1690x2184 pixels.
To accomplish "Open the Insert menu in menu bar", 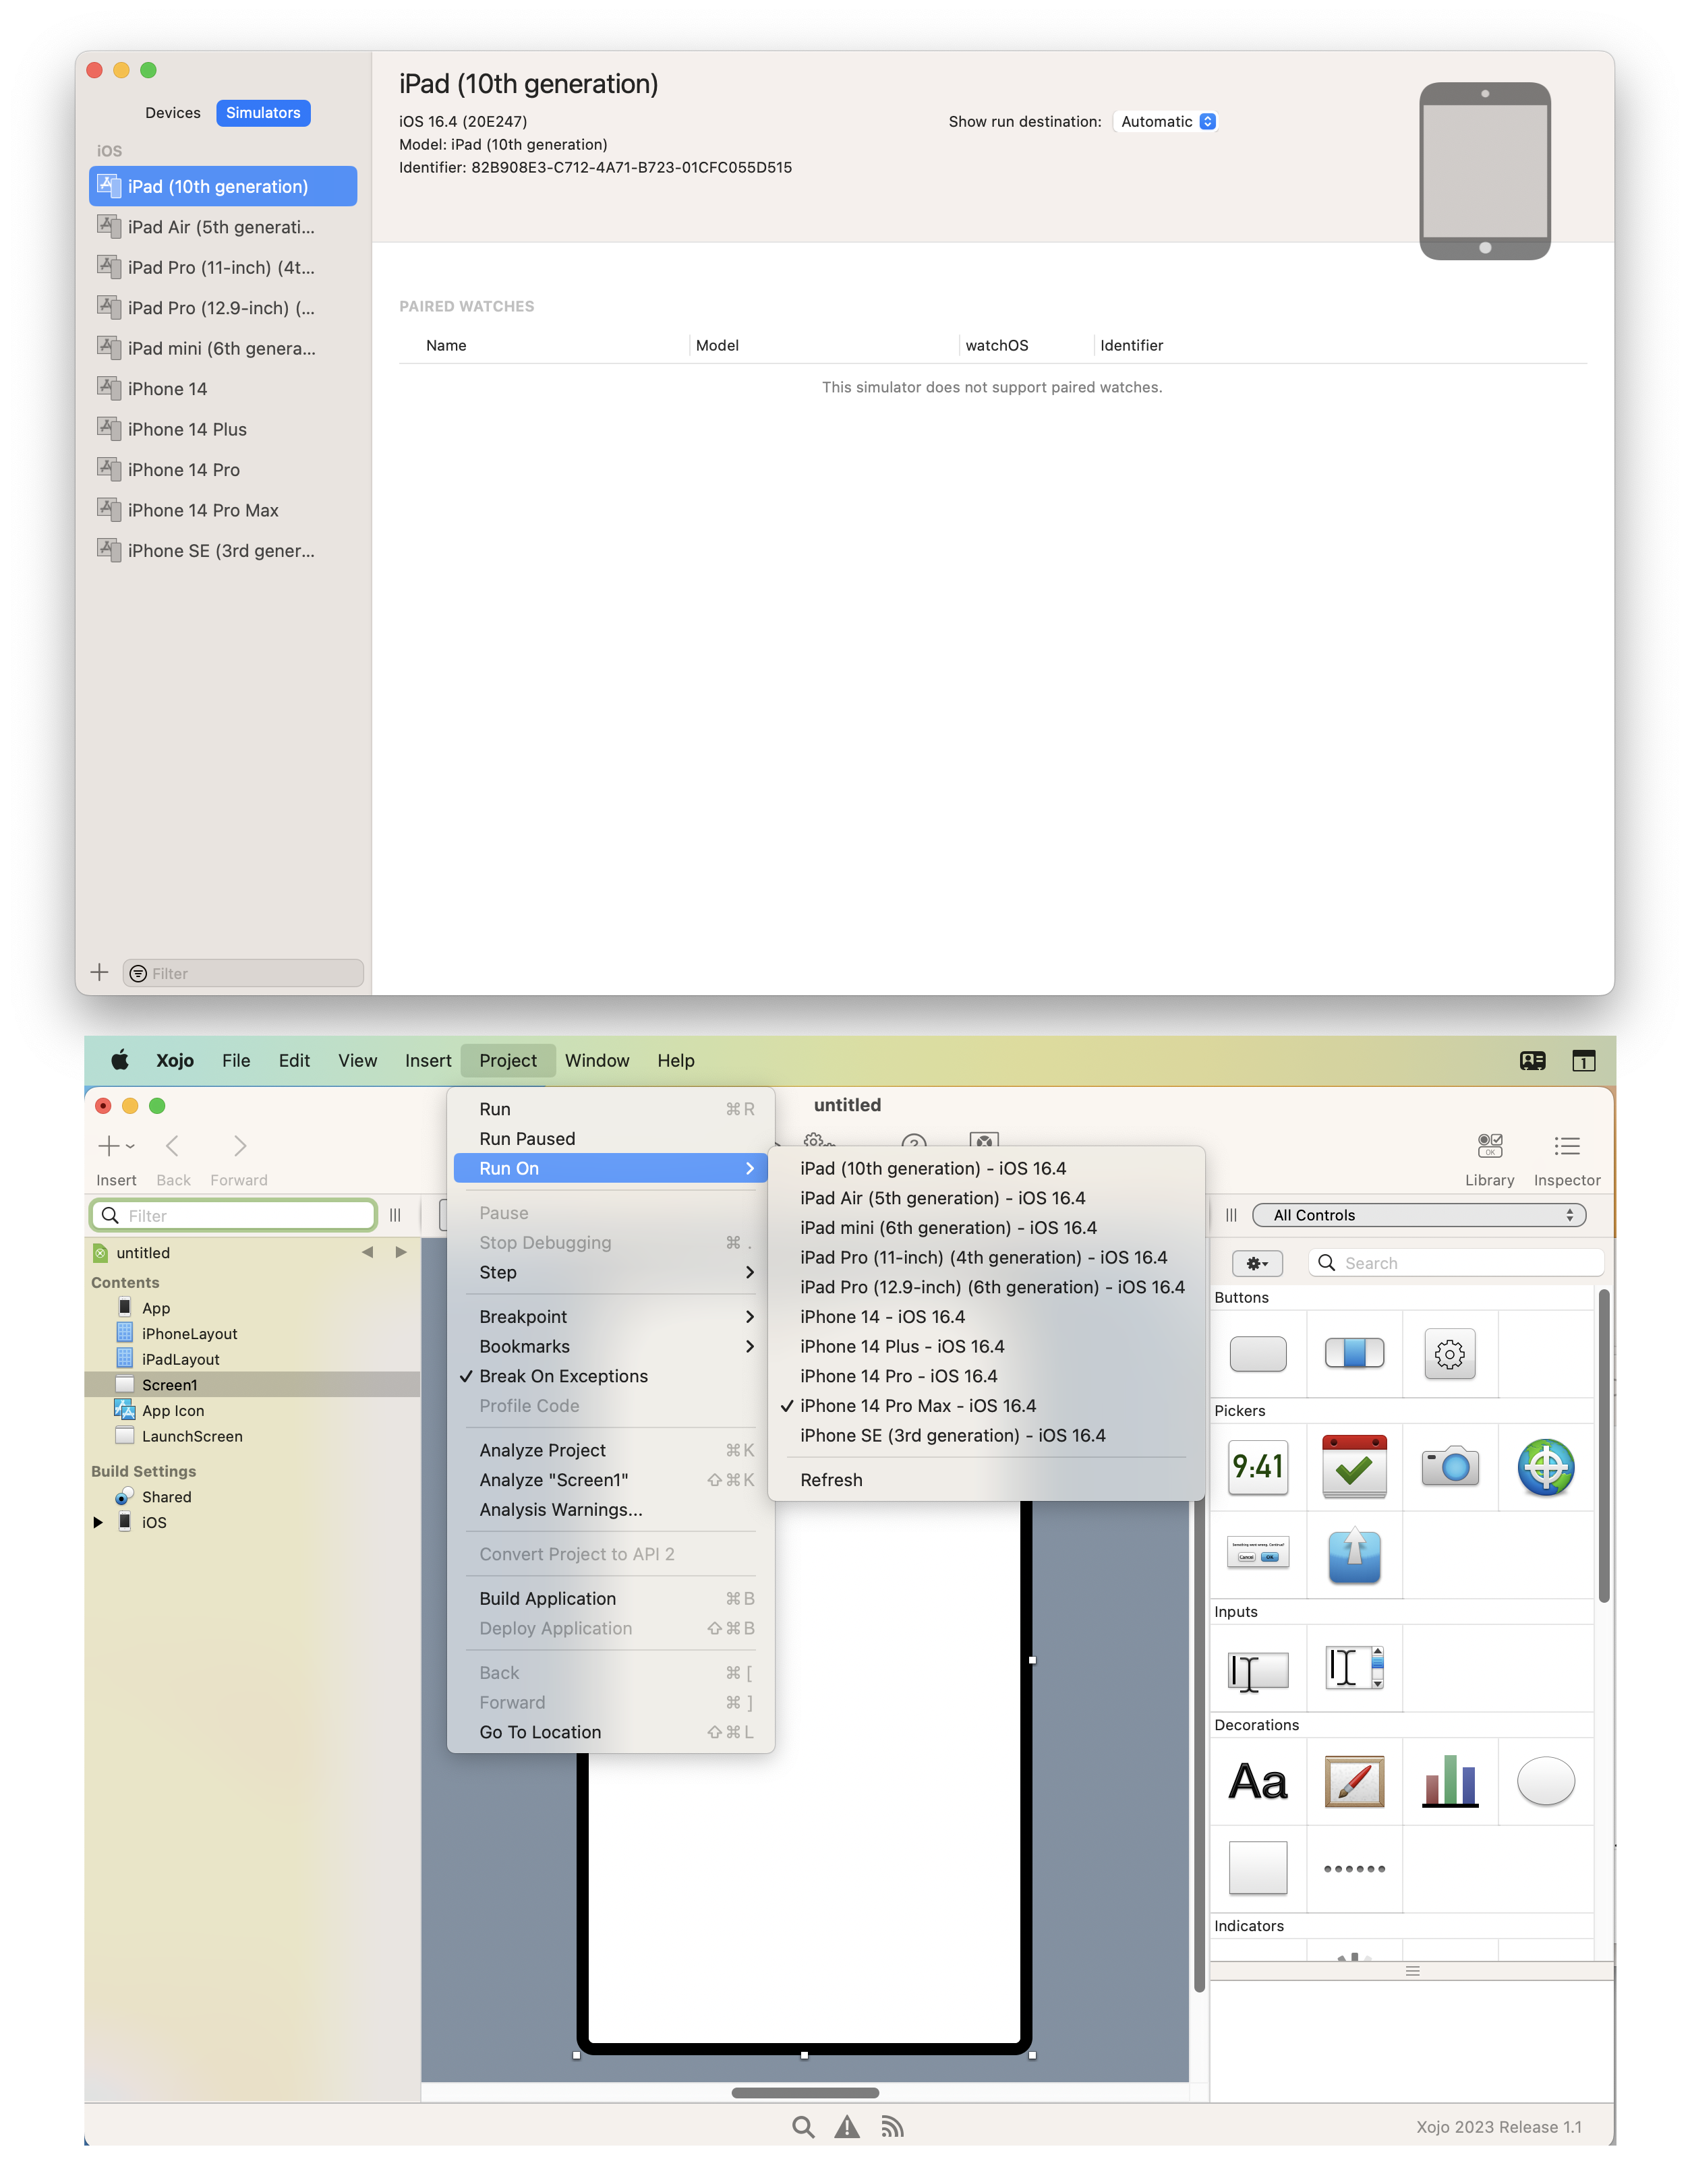I will [x=428, y=1060].
